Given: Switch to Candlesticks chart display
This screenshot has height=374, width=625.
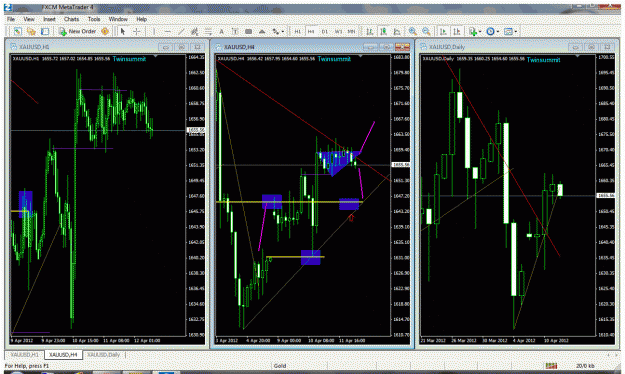Looking at the screenshot, I should 383,31.
